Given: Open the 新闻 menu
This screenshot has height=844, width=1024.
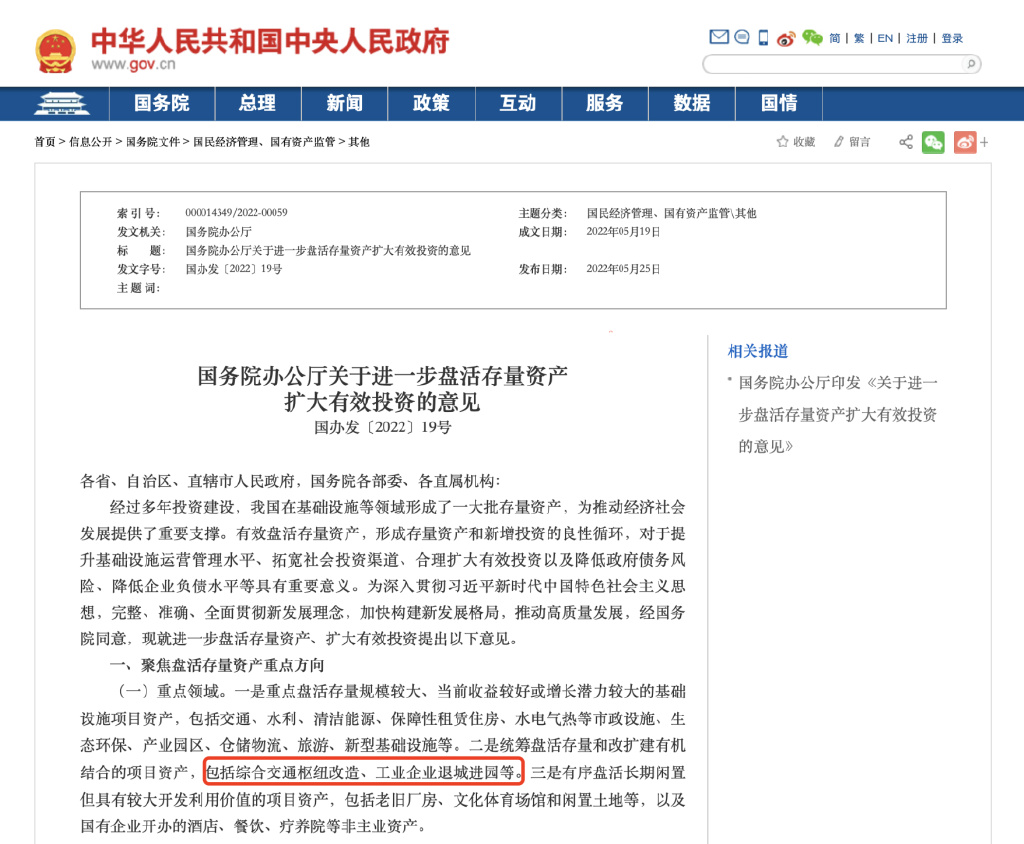Looking at the screenshot, I should [344, 103].
